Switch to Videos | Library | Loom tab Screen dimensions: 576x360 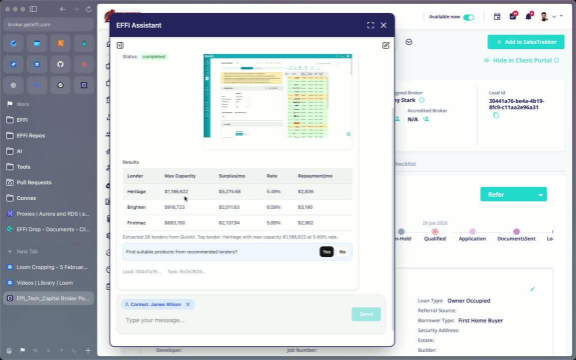click(x=48, y=283)
